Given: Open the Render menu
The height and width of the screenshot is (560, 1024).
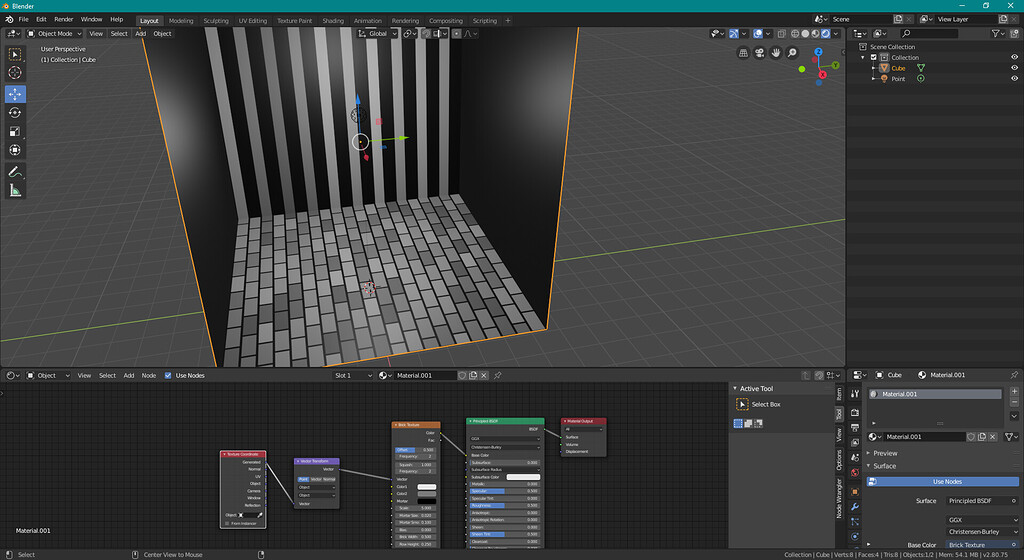Looking at the screenshot, I should click(x=63, y=20).
